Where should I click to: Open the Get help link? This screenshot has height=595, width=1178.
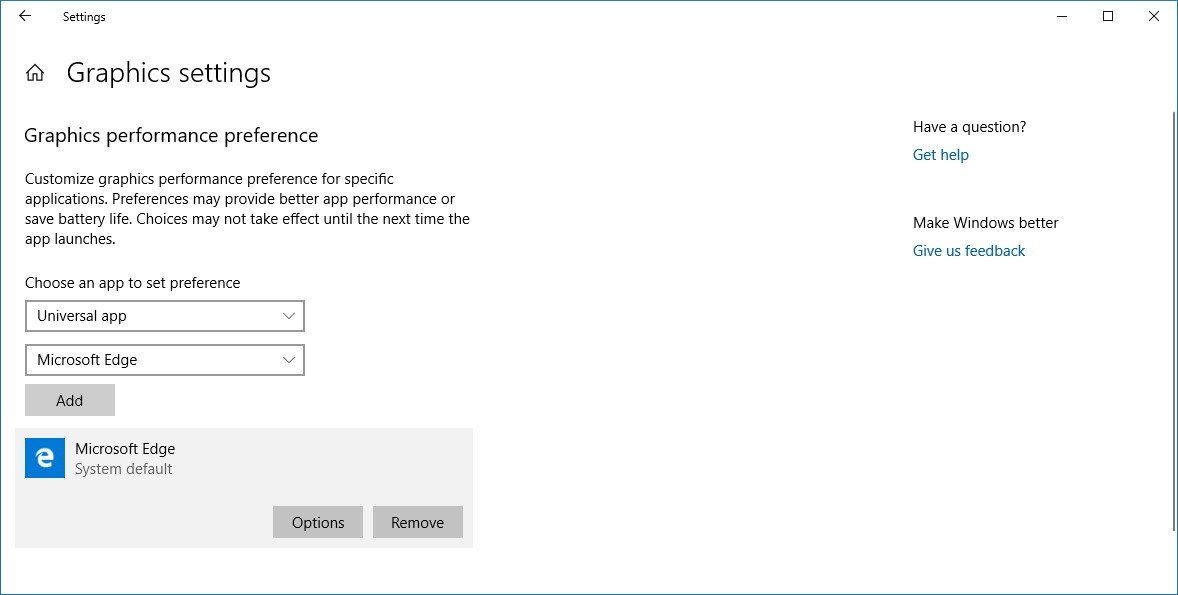[x=940, y=154]
